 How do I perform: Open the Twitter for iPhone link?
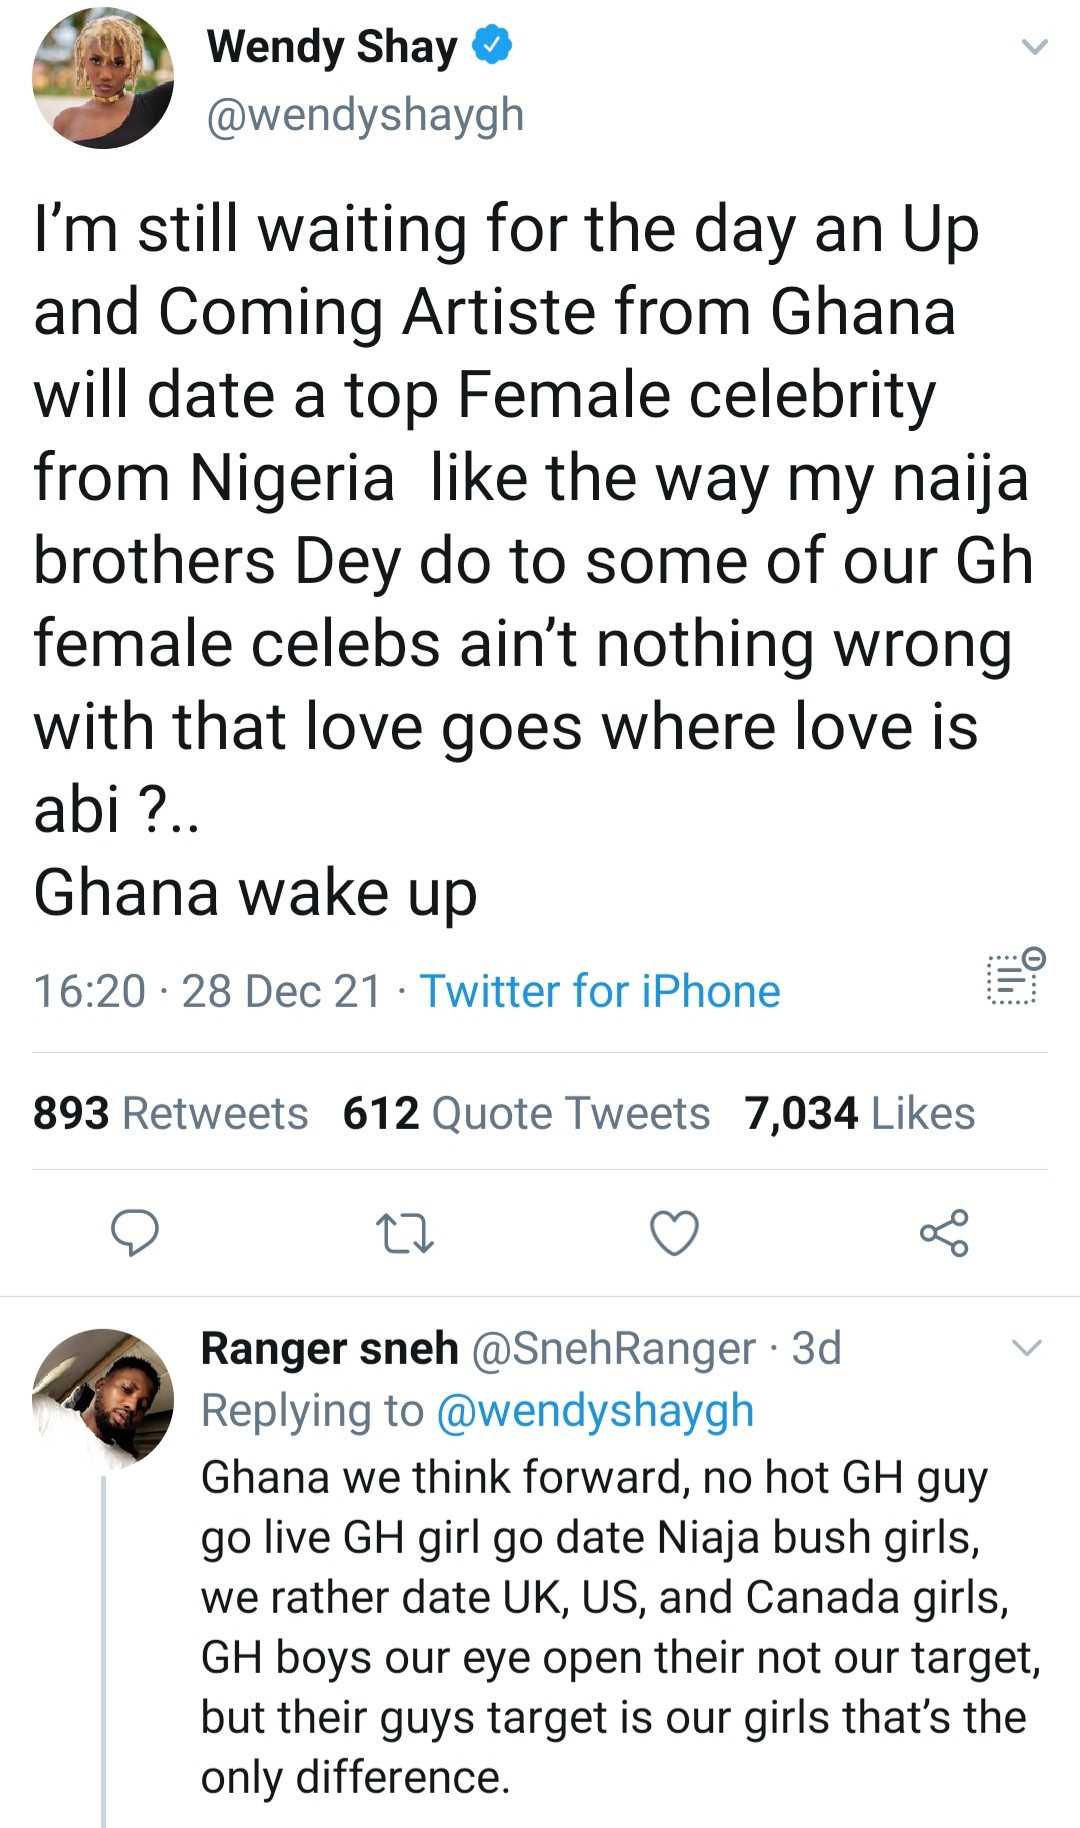point(599,991)
